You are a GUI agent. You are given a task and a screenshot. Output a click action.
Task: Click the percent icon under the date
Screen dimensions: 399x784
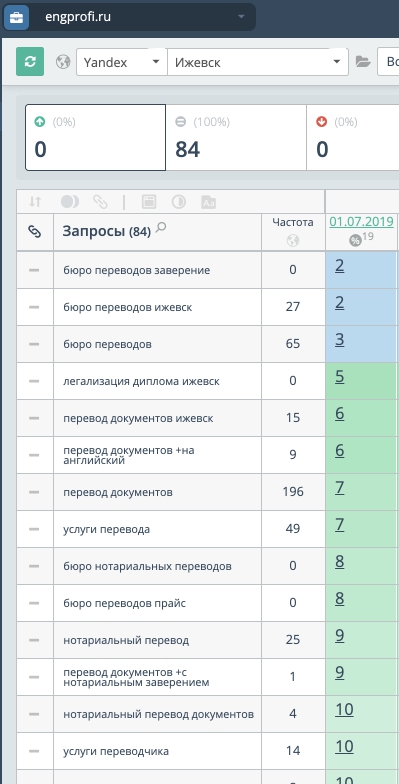[x=355, y=241]
